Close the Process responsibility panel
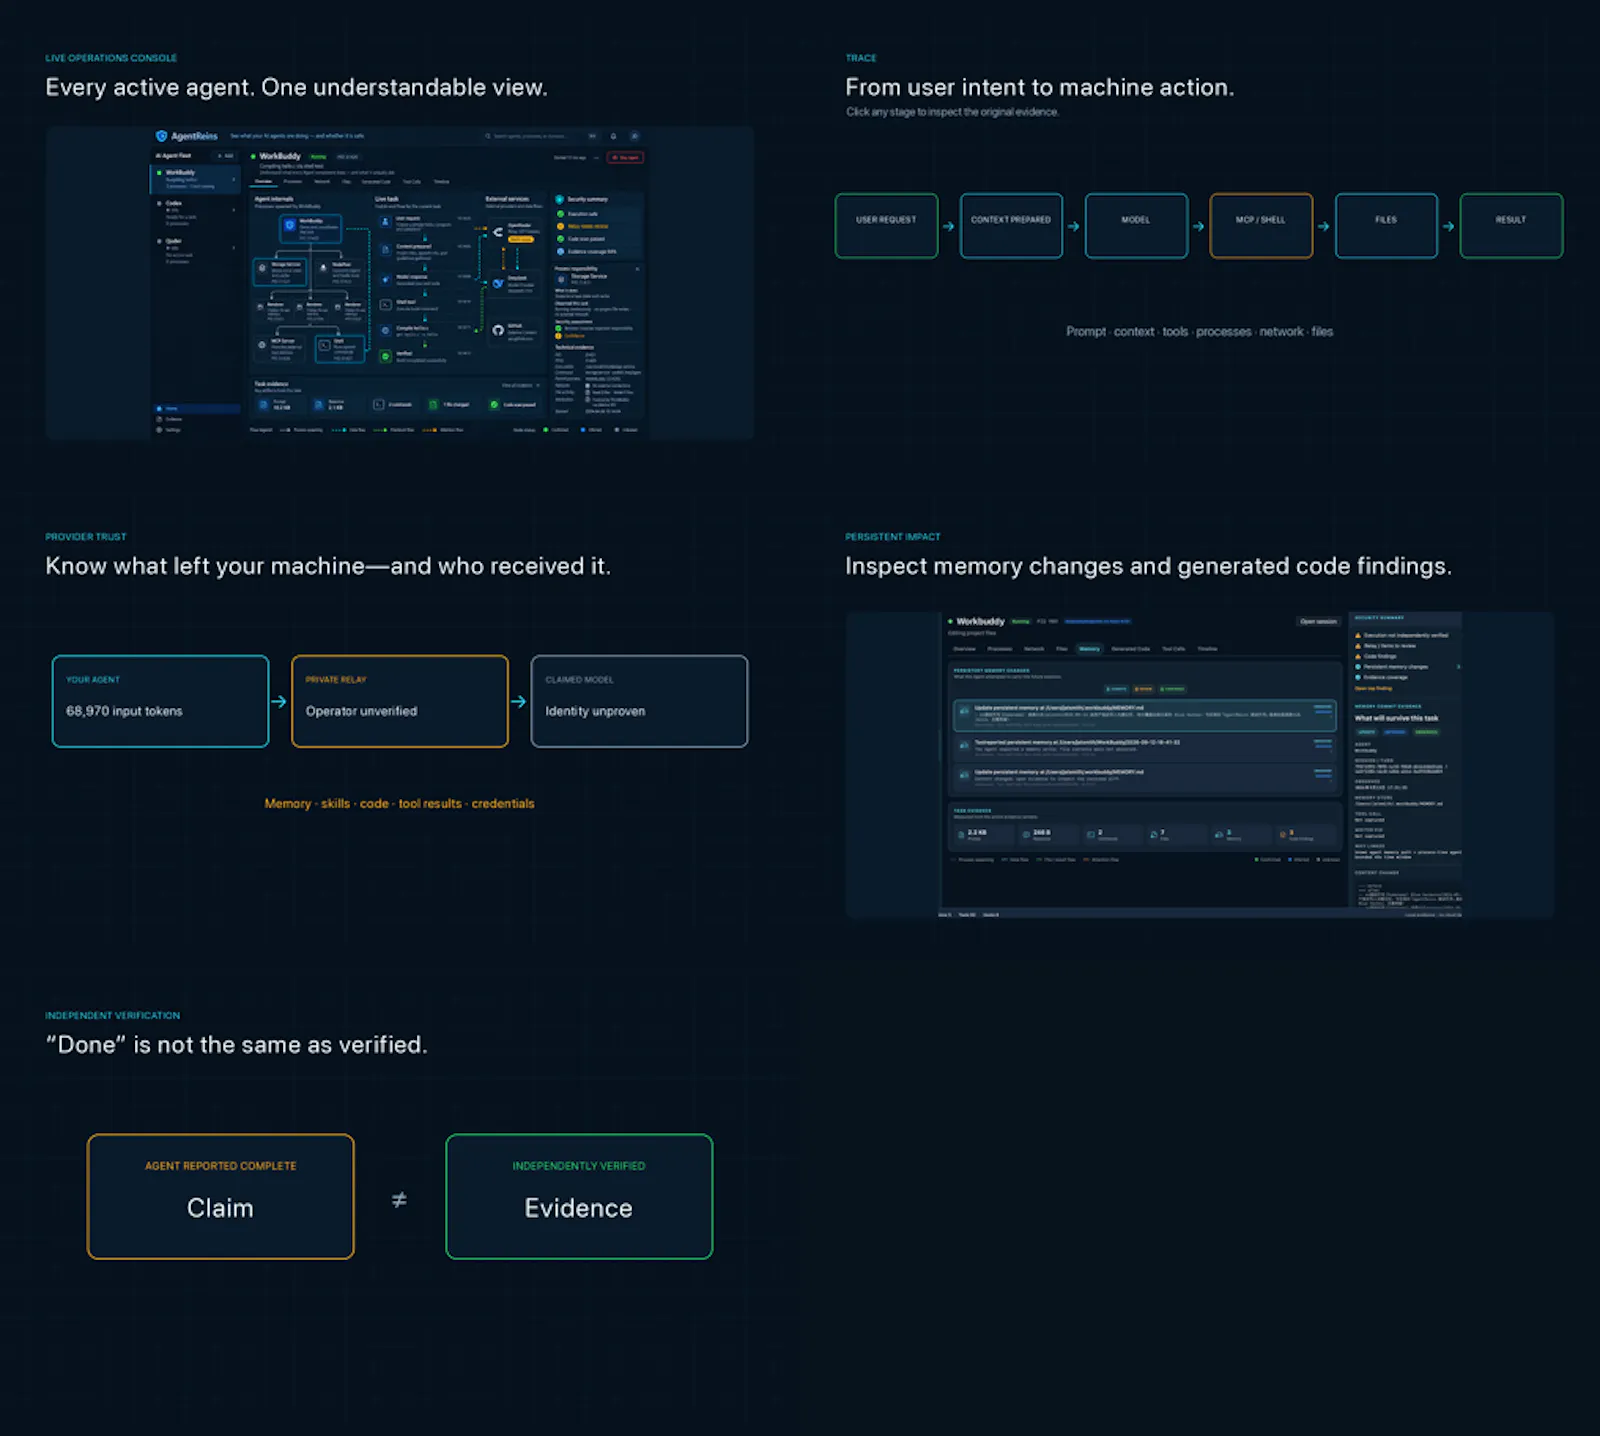 [637, 269]
